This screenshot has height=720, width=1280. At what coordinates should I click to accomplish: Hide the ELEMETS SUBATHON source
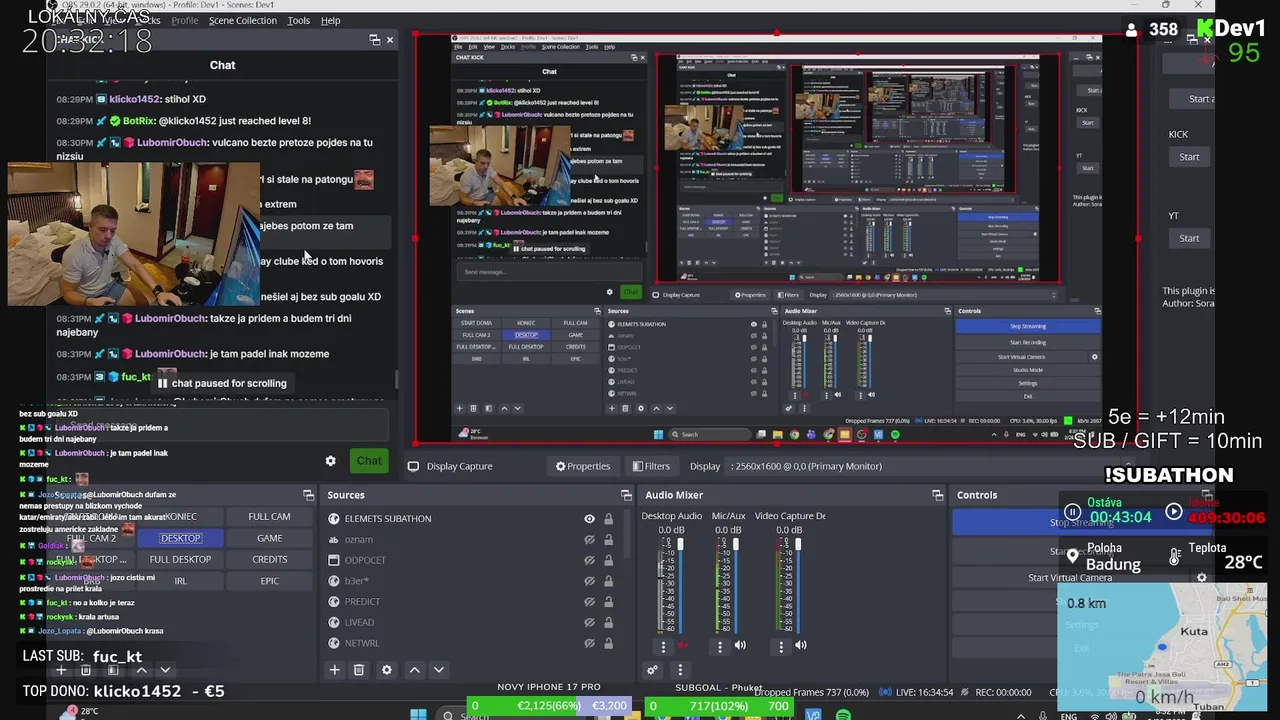pos(589,518)
